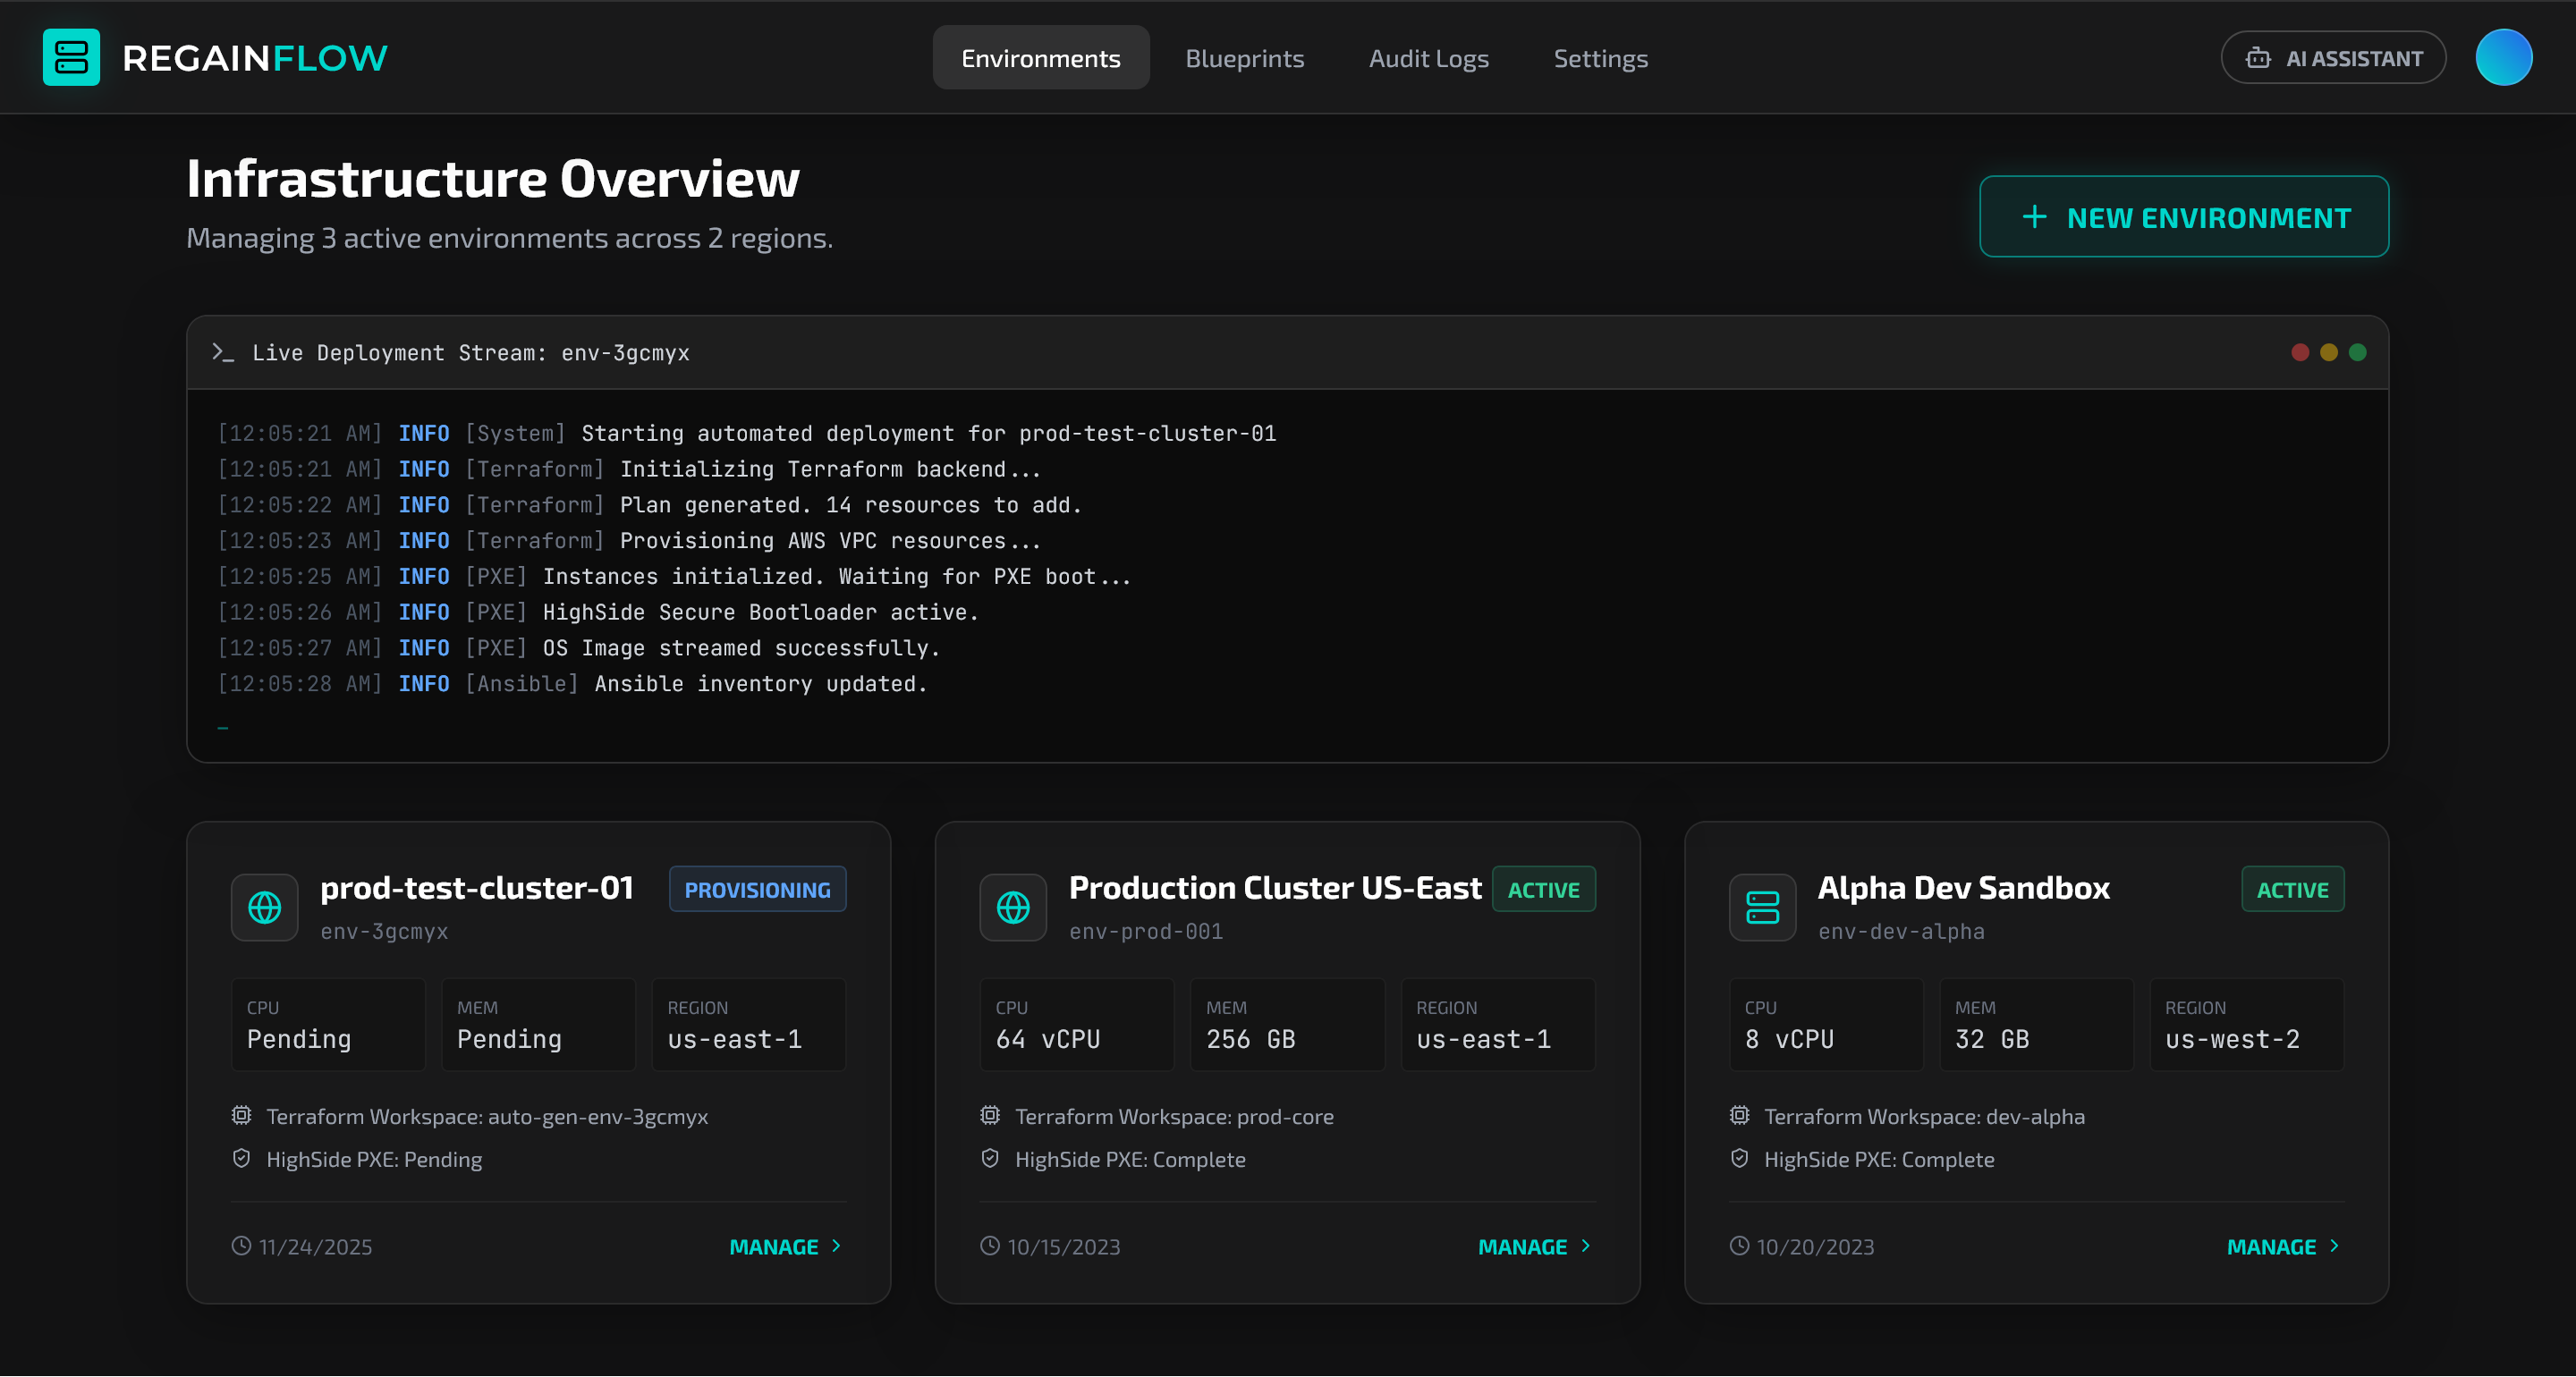This screenshot has width=2576, height=1377.
Task: Click the NEW ENVIRONMENT button
Action: pos(2184,216)
